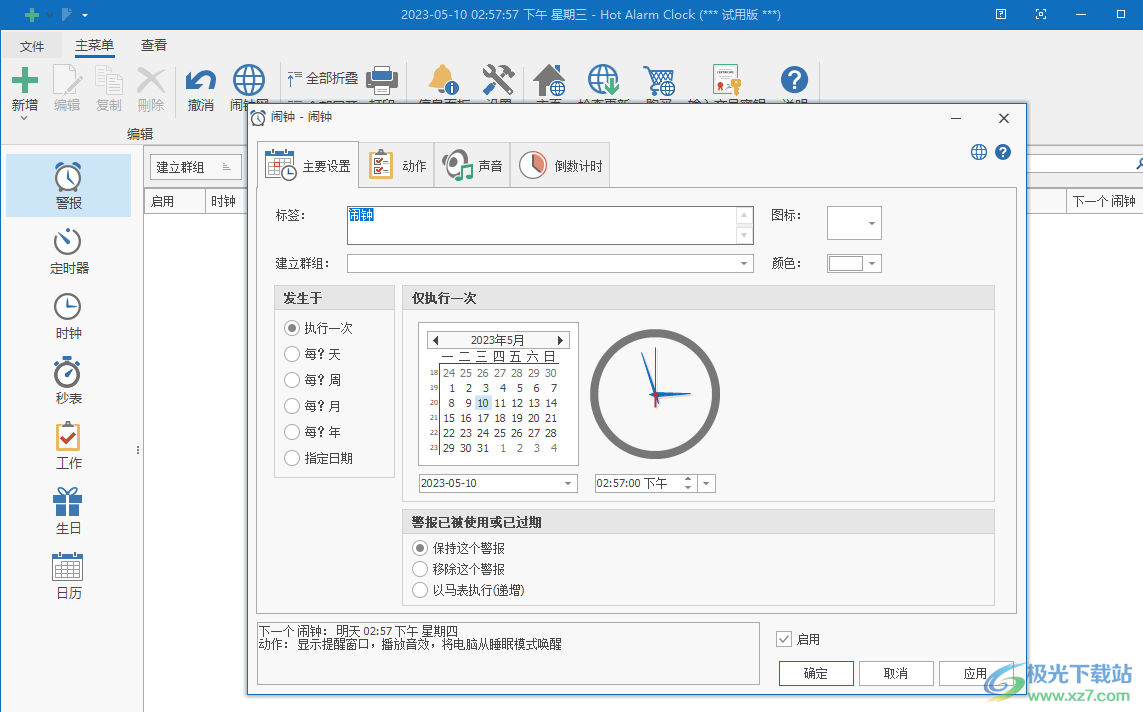Click the 确定 button

tap(816, 673)
